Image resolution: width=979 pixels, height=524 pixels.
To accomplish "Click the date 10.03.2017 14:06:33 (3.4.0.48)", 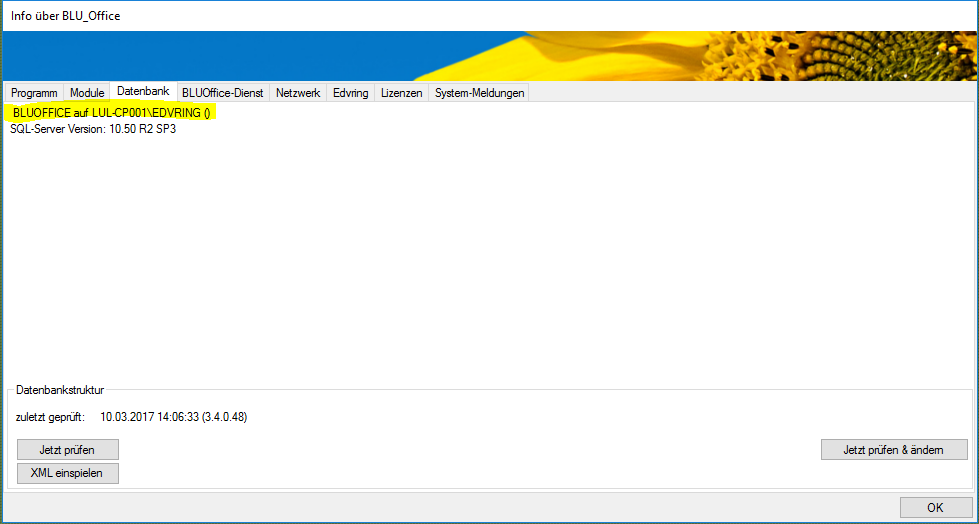I will coord(174,417).
